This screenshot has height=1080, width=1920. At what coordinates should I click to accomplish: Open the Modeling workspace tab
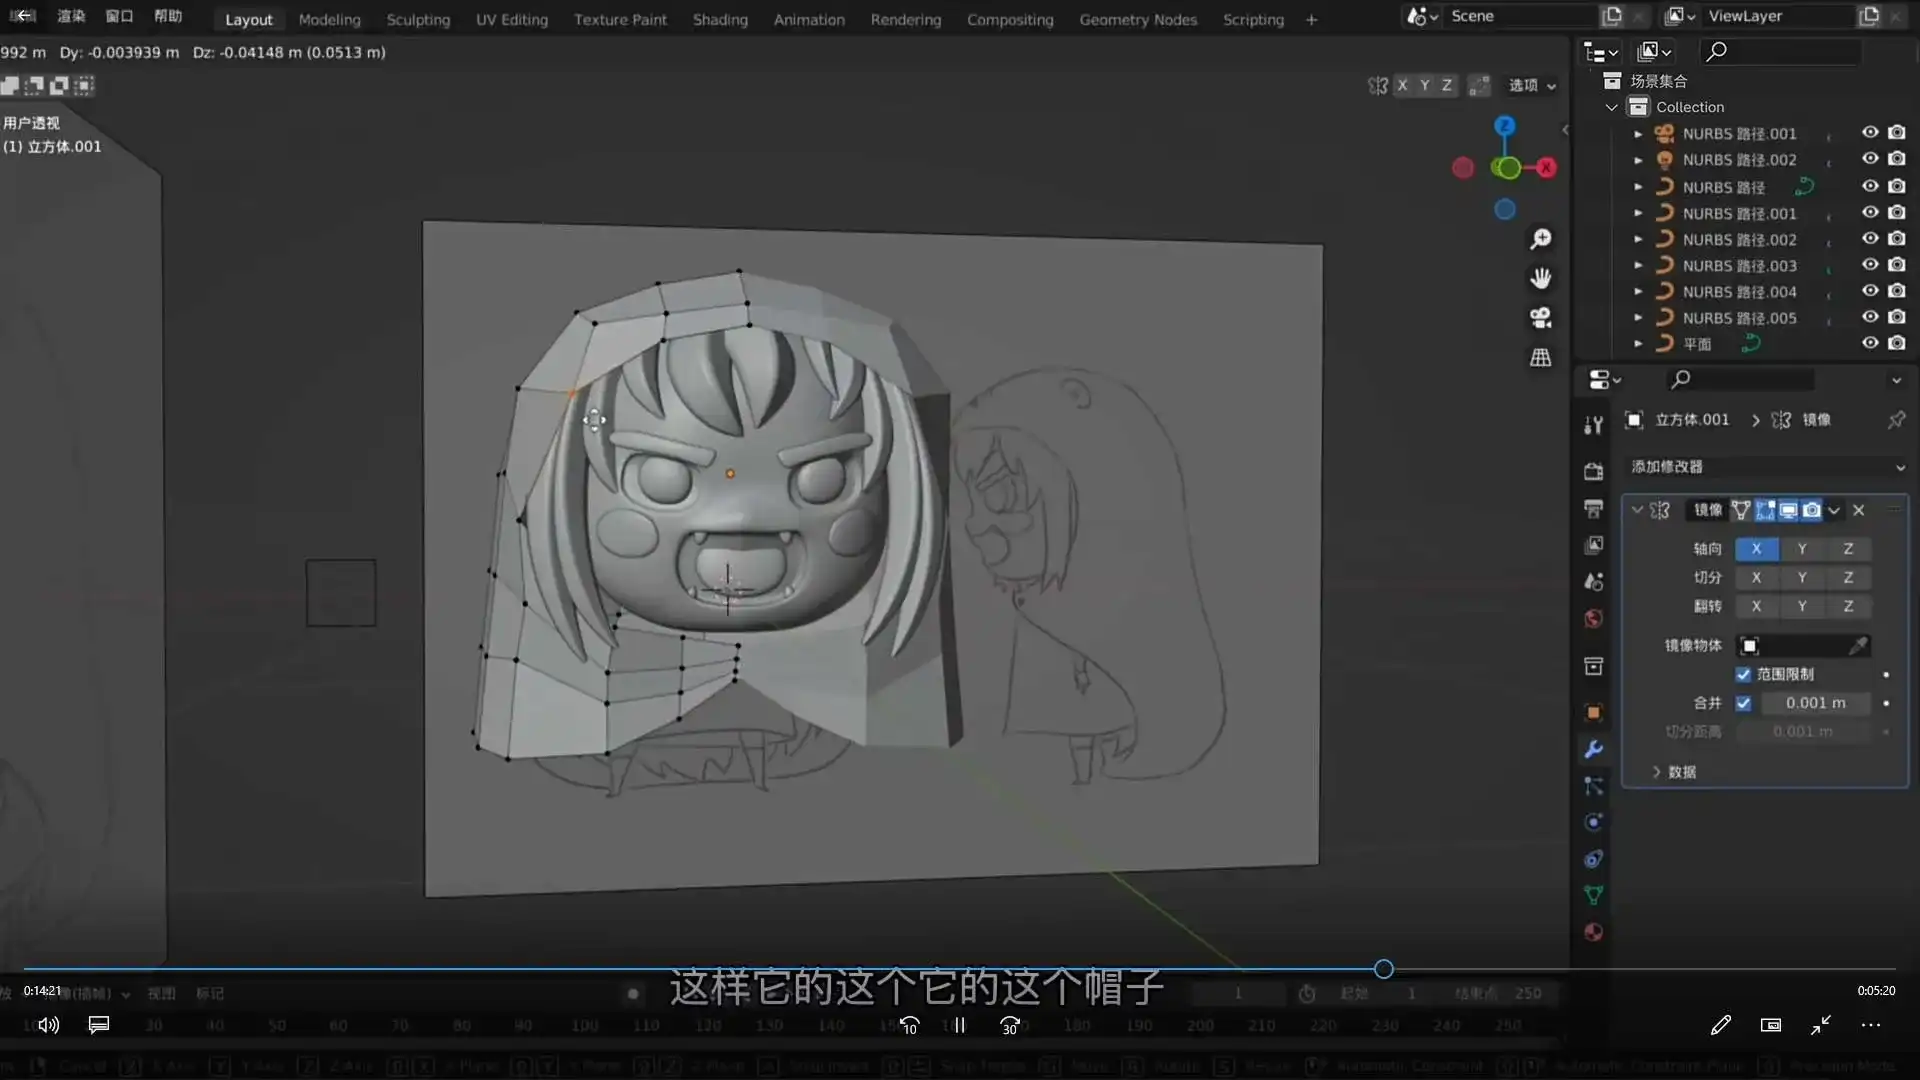(x=329, y=19)
